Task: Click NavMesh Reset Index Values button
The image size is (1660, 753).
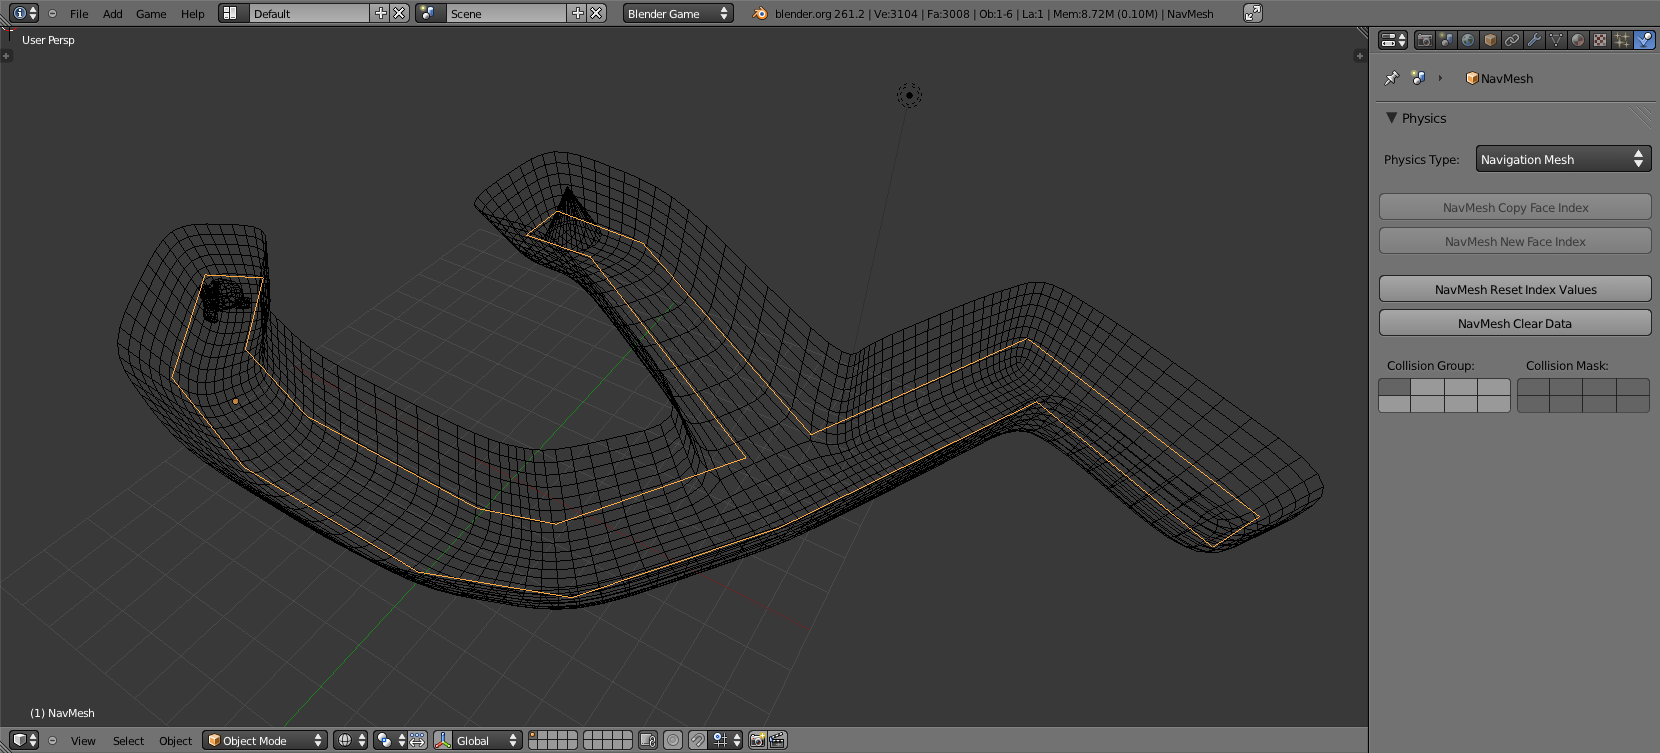Action: pos(1515,289)
